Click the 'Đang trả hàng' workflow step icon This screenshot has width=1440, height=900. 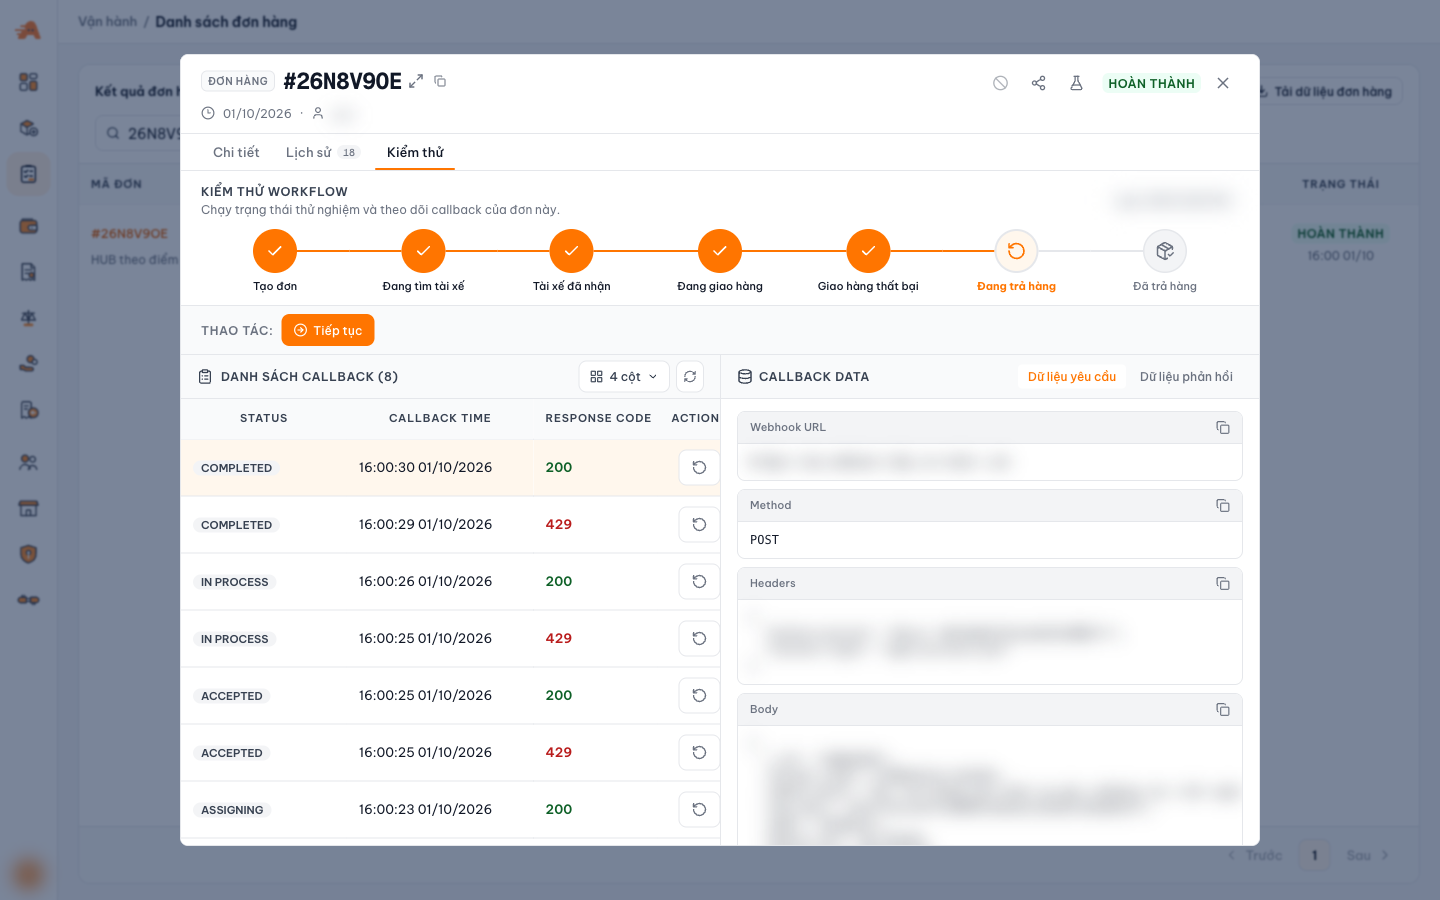click(x=1016, y=251)
